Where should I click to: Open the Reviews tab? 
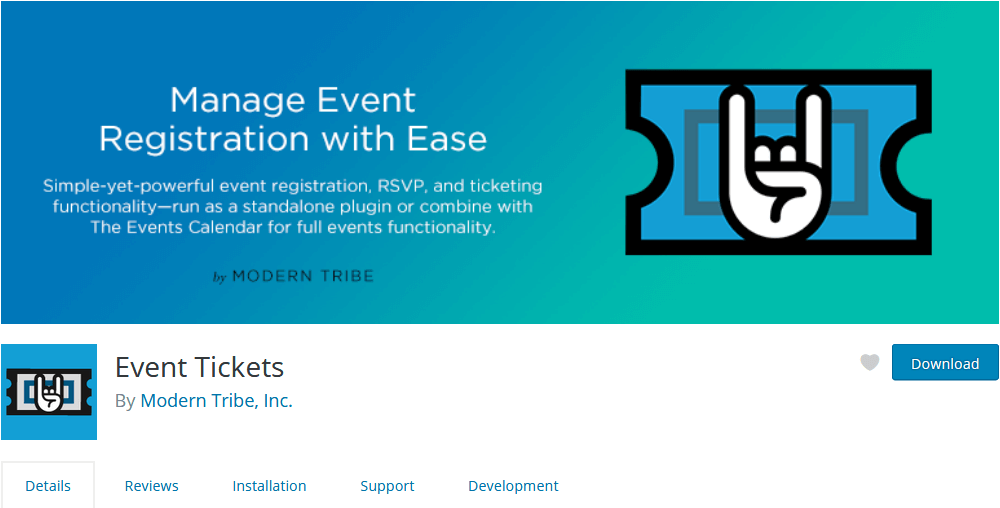click(151, 486)
